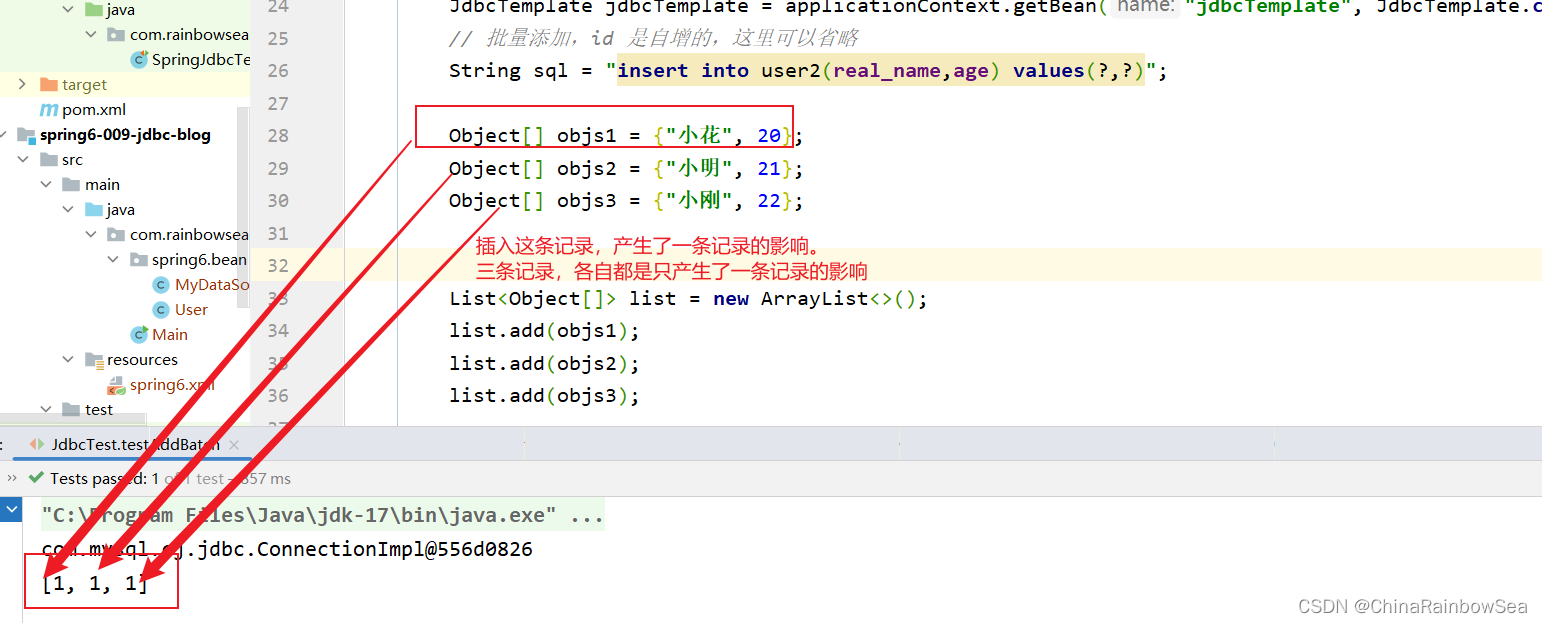Click gutter line number 34
This screenshot has height=623, width=1542.
click(278, 331)
